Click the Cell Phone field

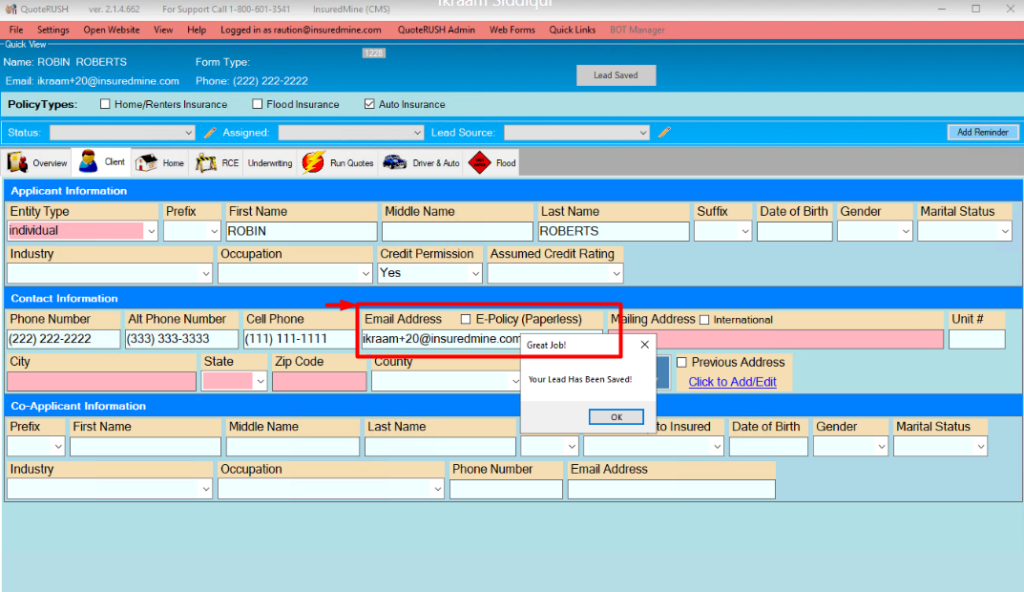tap(299, 339)
